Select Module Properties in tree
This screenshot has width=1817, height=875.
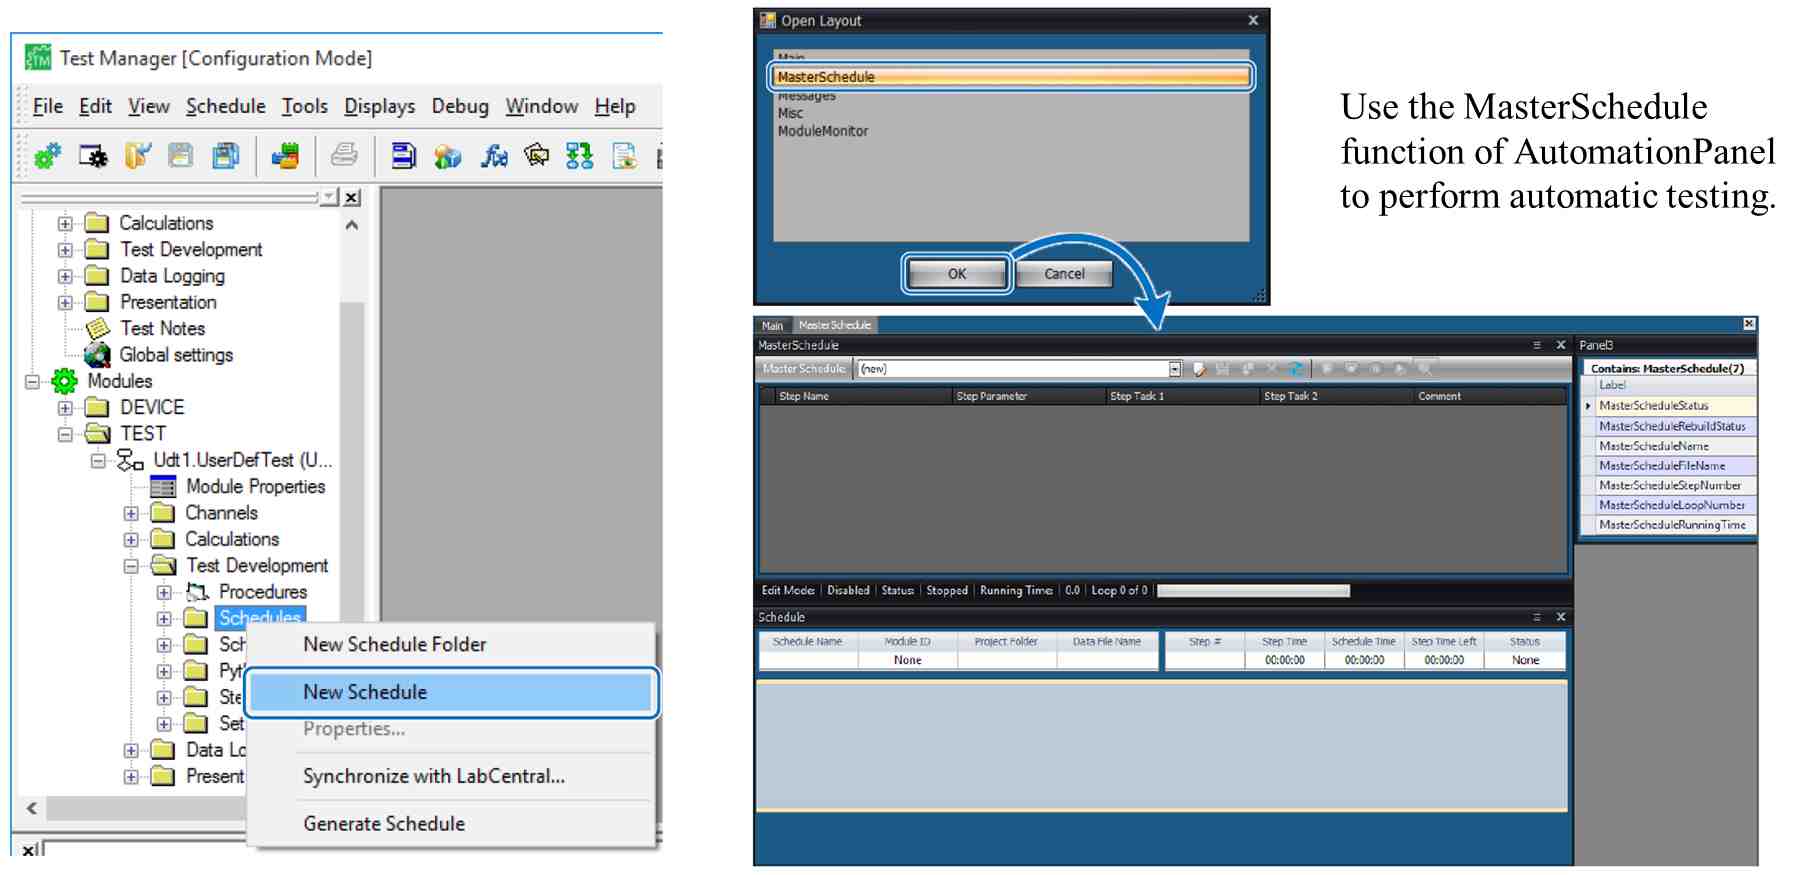(x=256, y=487)
